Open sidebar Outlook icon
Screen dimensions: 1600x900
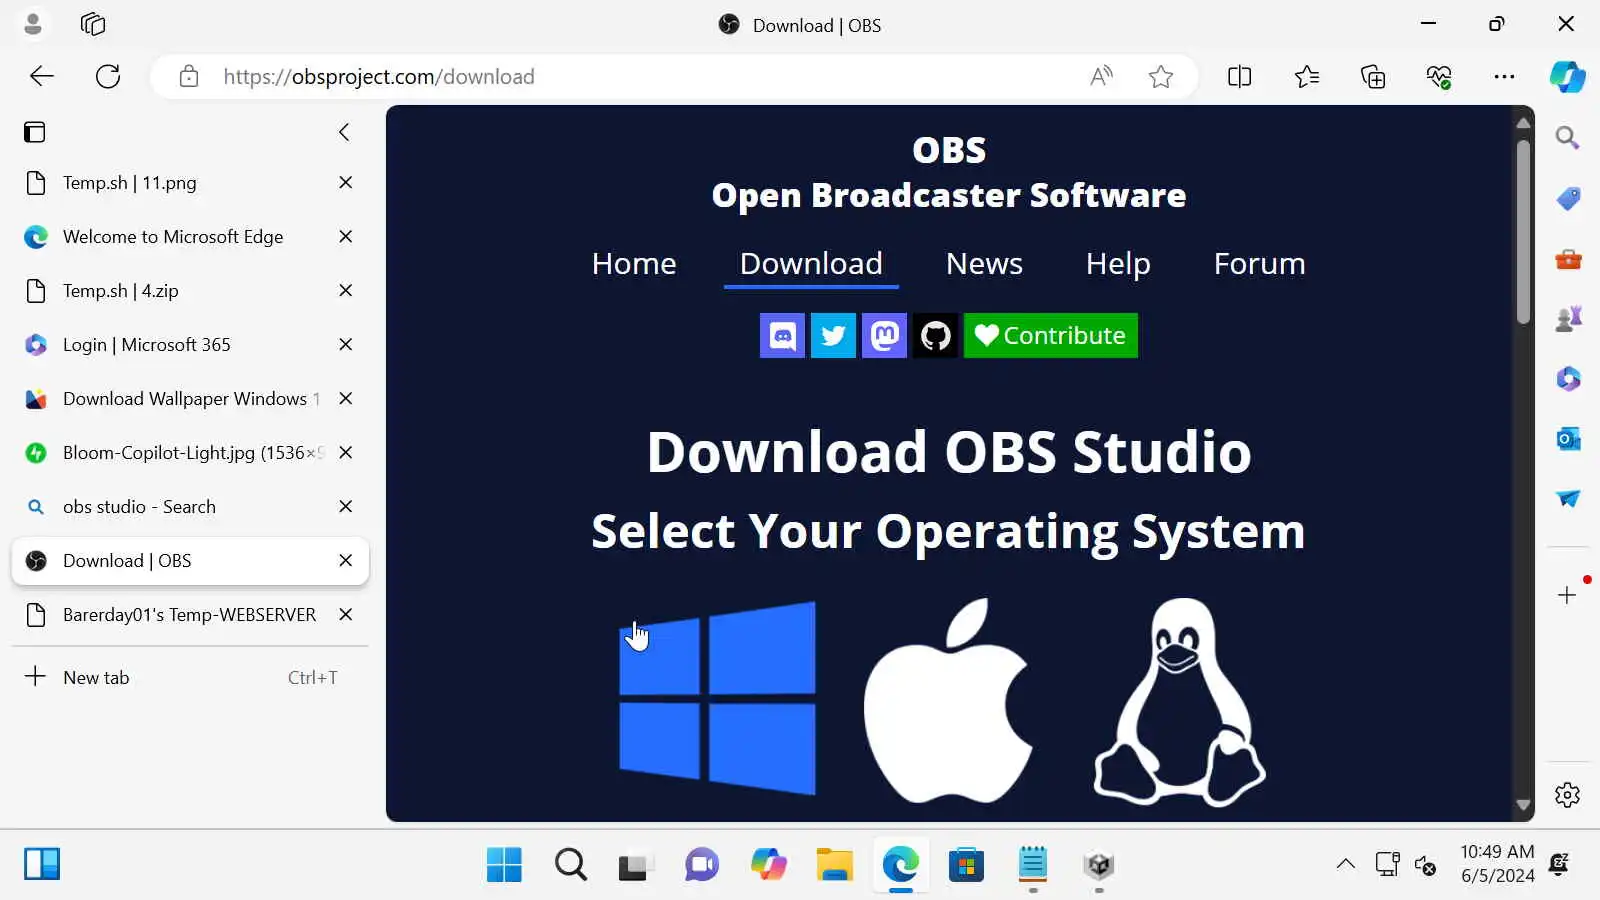(1567, 438)
